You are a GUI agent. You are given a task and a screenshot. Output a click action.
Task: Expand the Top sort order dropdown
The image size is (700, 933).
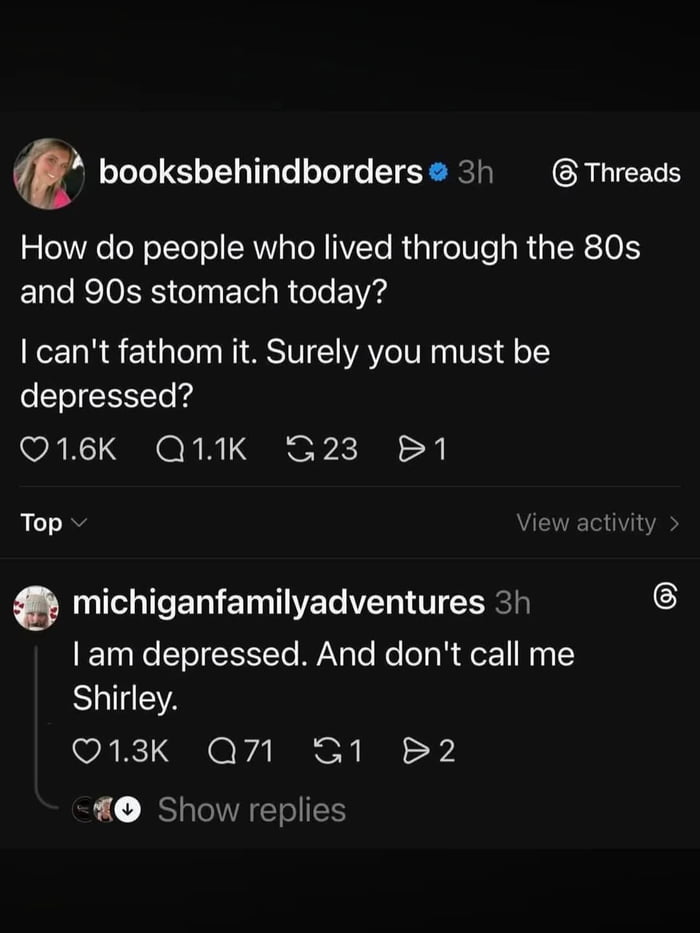(50, 522)
